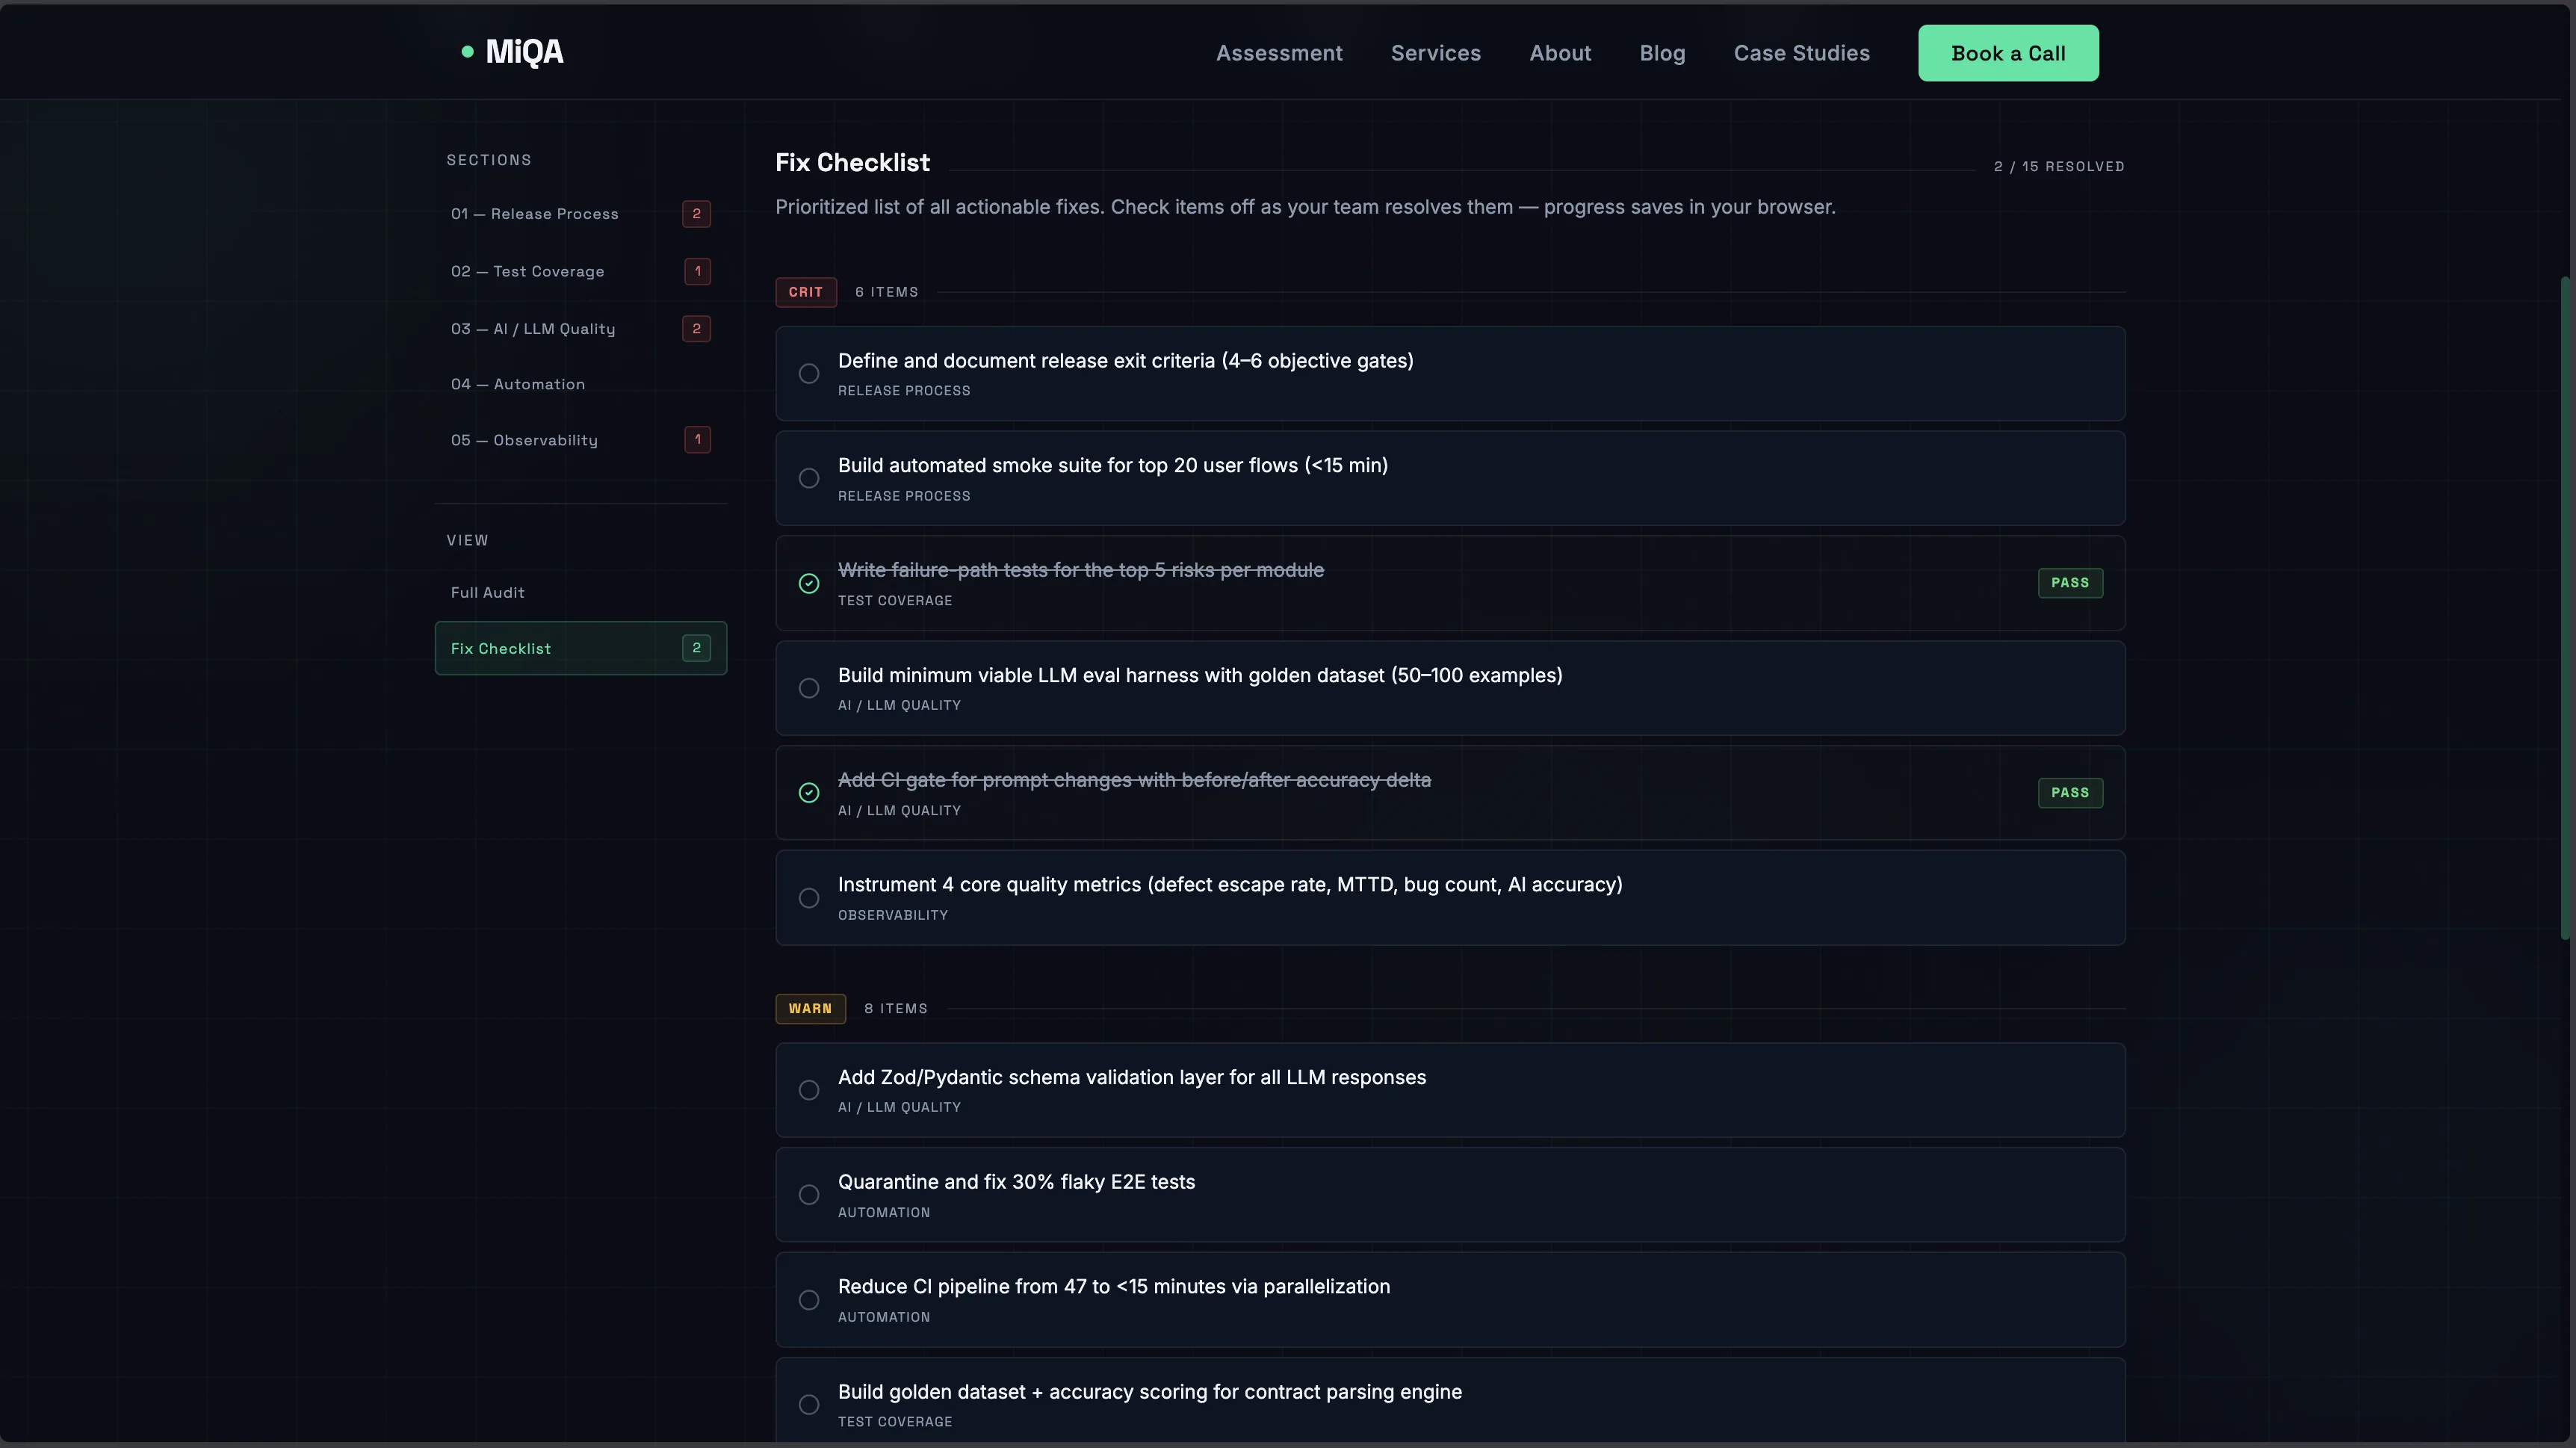
Task: Click the MiQA logo
Action: click(x=512, y=52)
